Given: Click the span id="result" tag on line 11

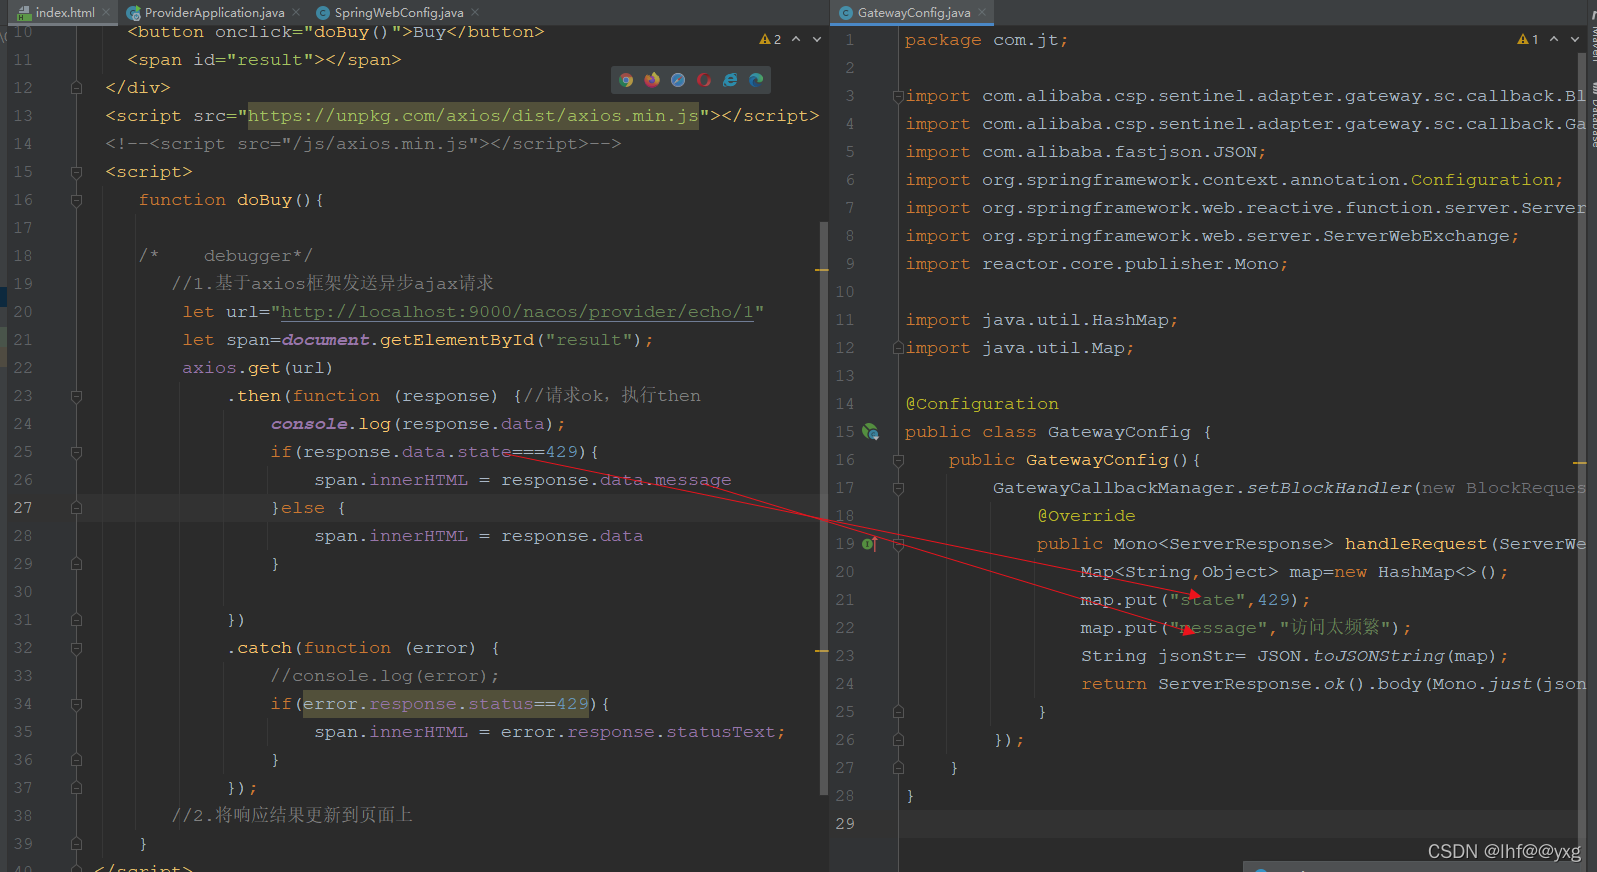Looking at the screenshot, I should (264, 60).
